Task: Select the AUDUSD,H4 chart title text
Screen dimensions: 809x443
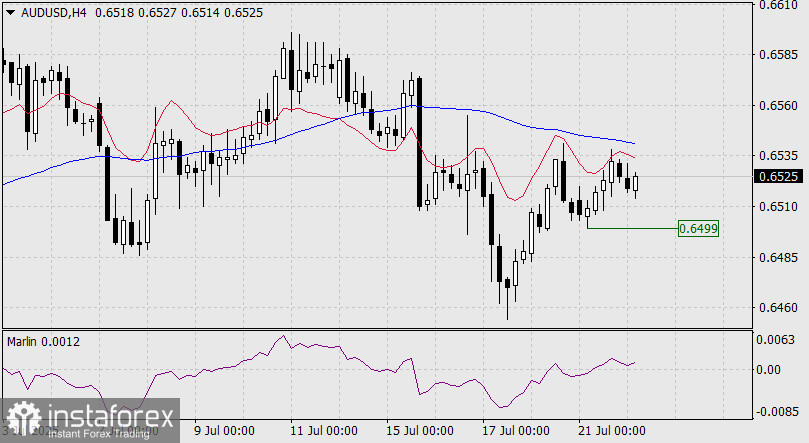Action: point(54,13)
